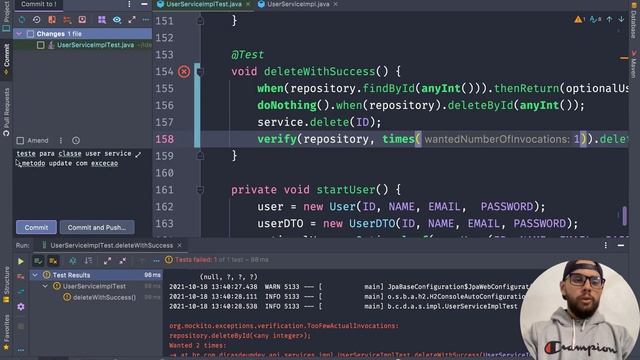Toggle sort alphabetically in test runner

[73, 260]
